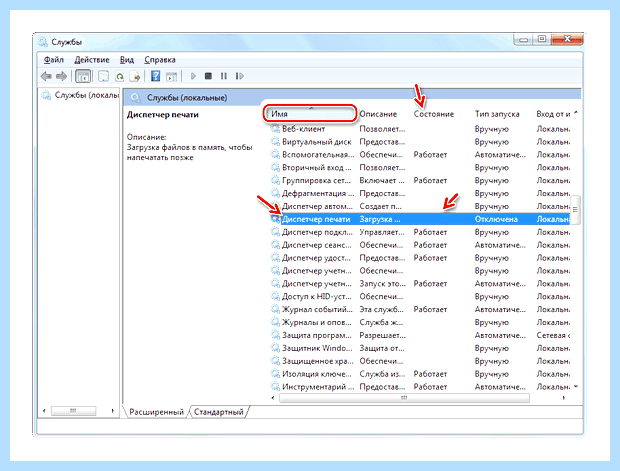Select the Защищенное хра... service row
Viewport: 620px width, 471px height.
[x=420, y=361]
